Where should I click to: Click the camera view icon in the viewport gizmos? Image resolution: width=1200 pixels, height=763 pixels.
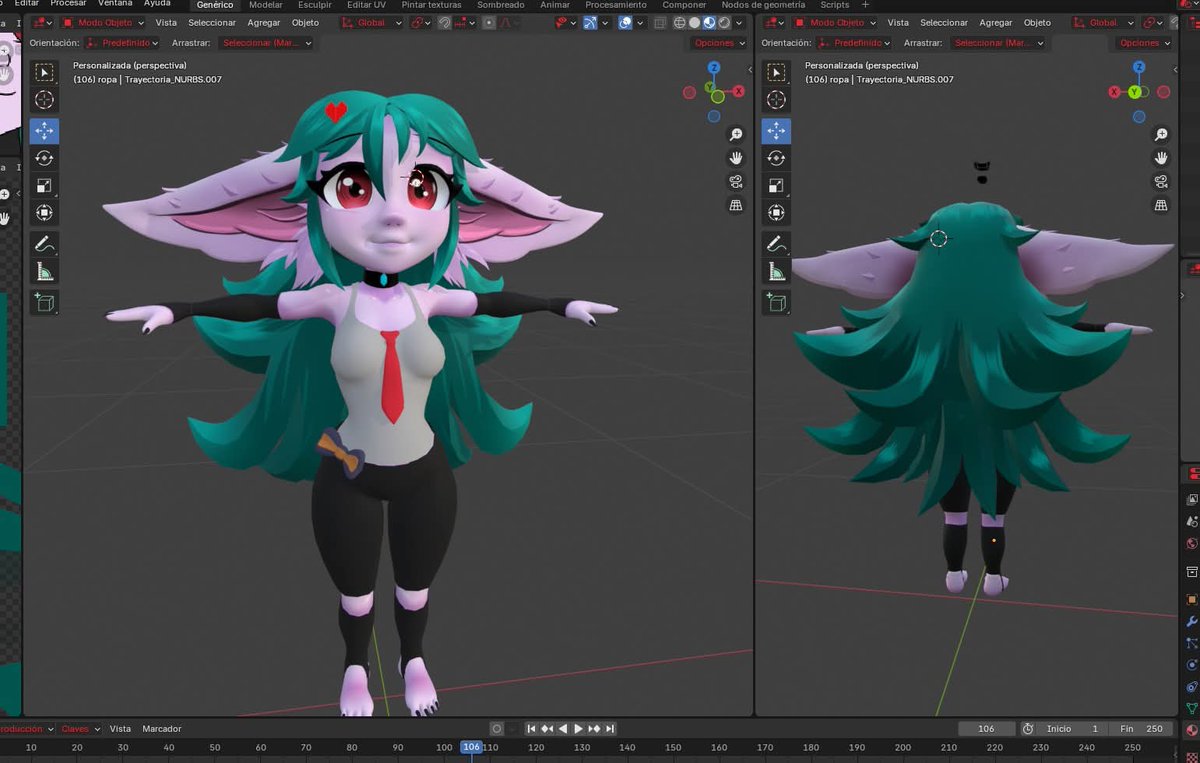[x=736, y=183]
